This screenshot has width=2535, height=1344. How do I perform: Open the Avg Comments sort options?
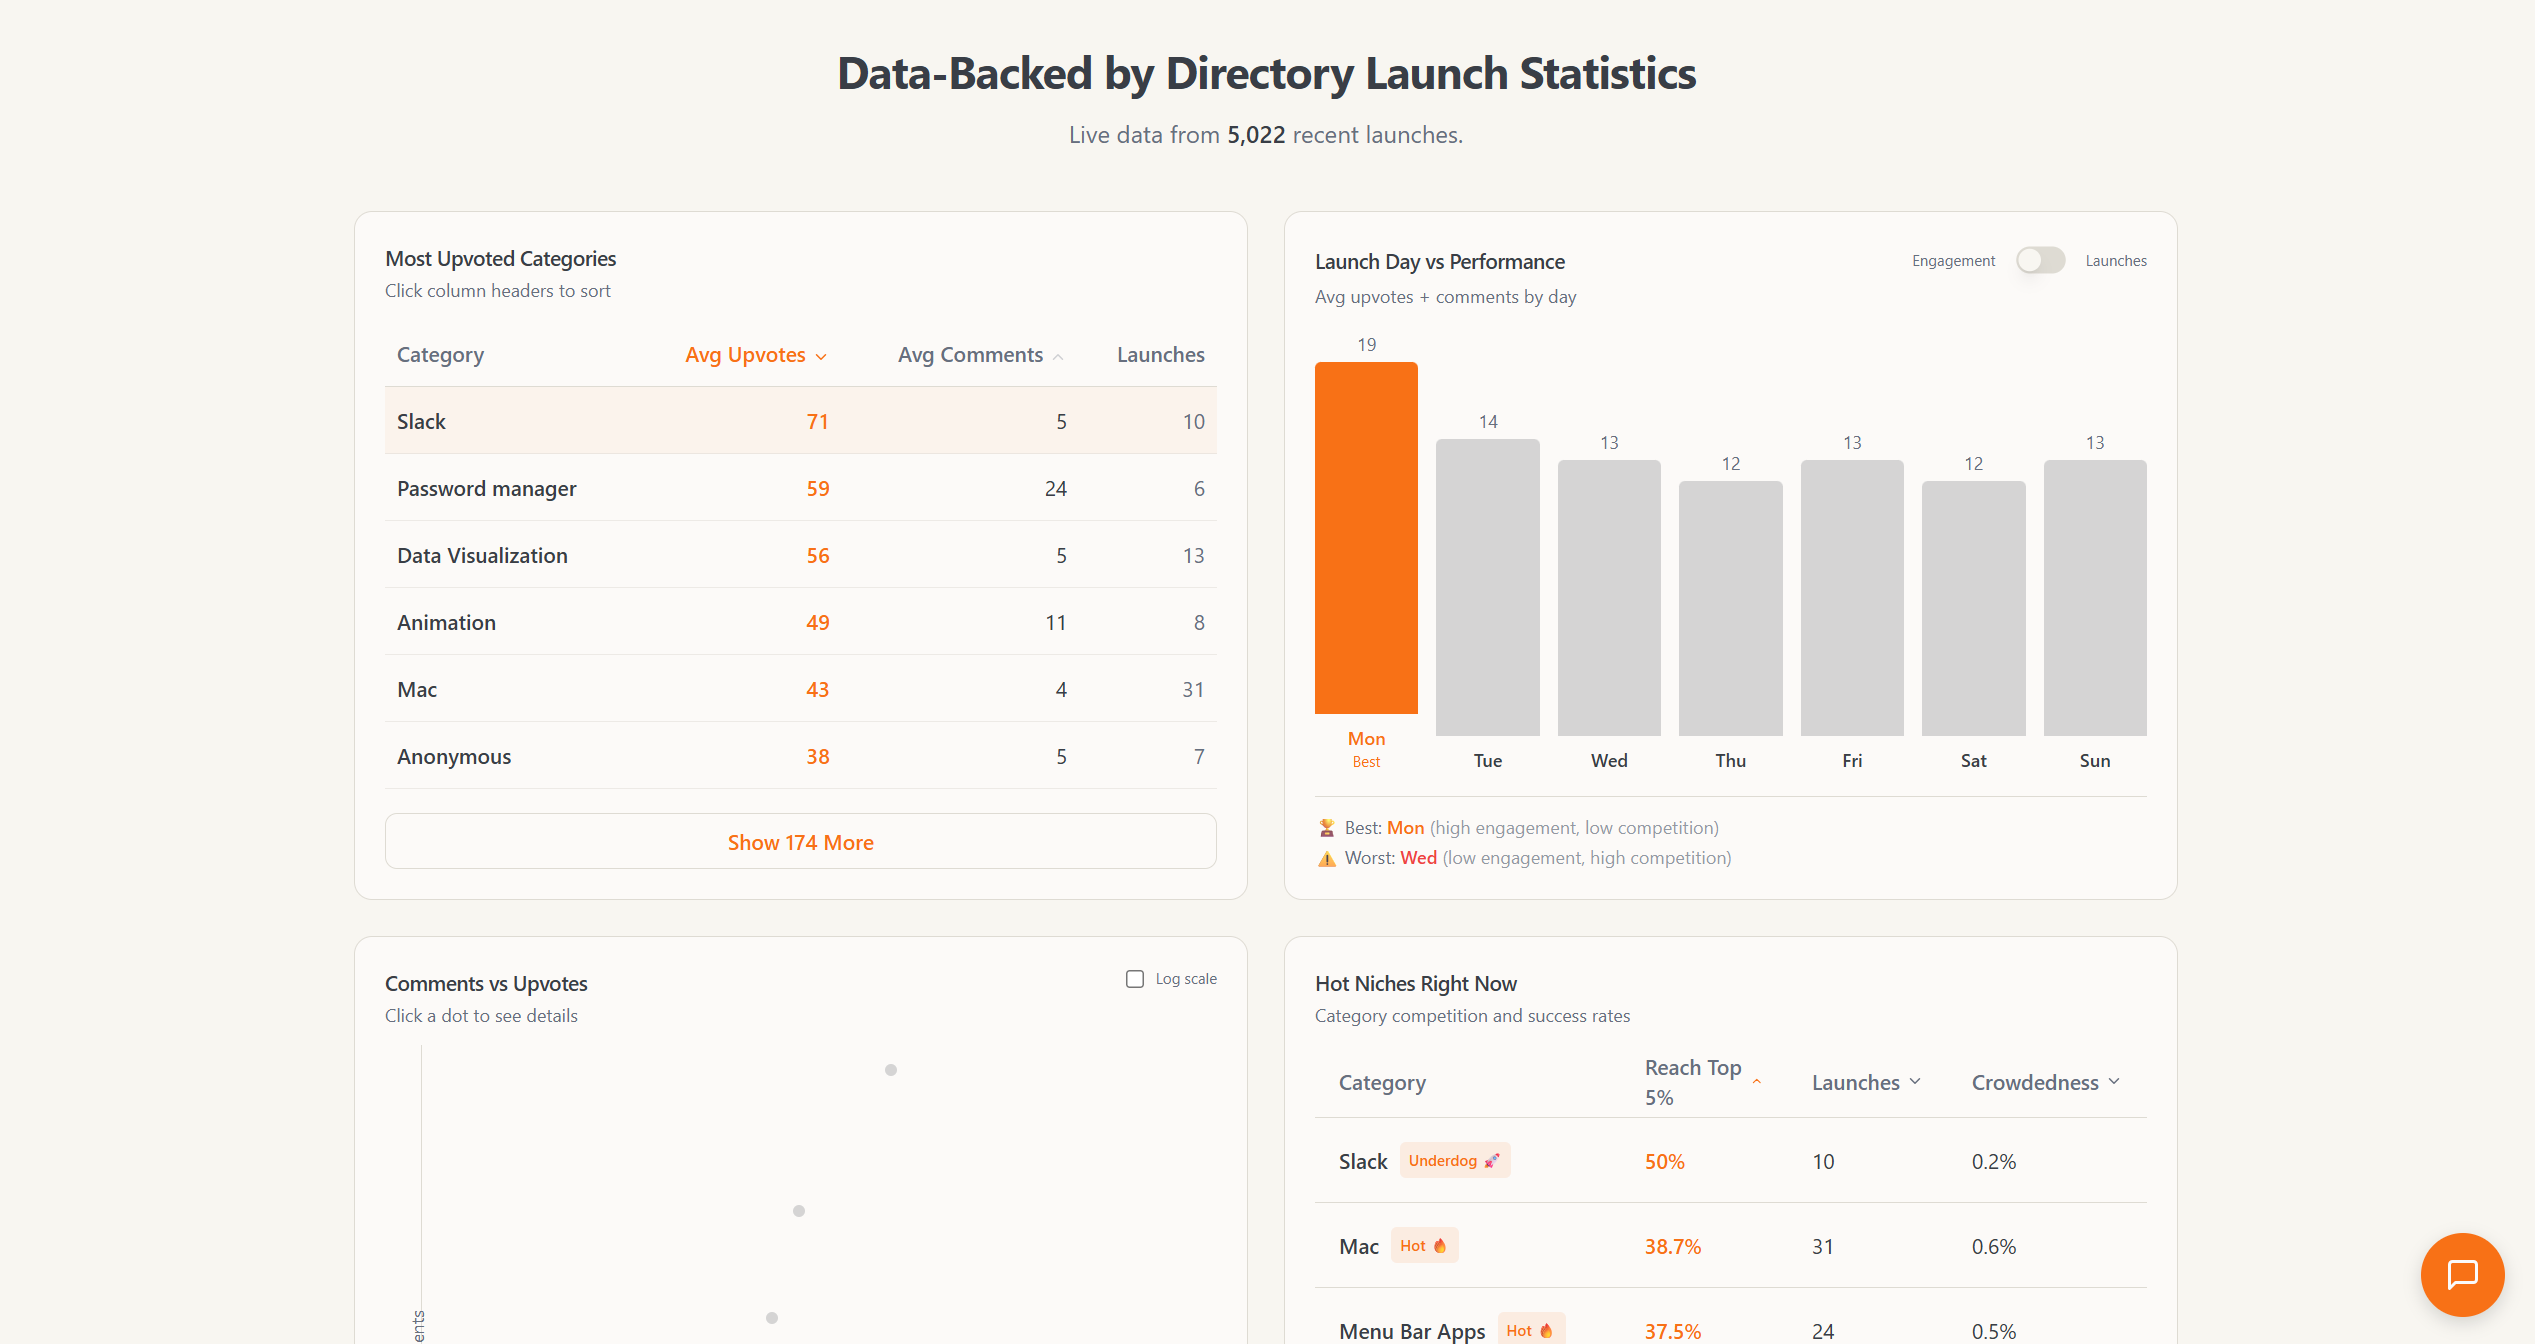[x=1057, y=355]
